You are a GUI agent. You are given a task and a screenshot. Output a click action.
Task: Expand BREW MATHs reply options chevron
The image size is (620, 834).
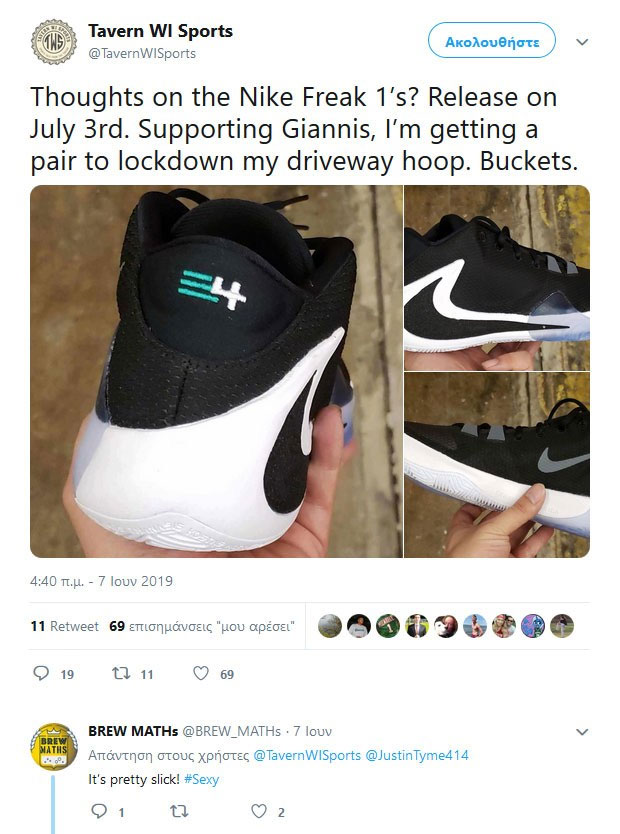[582, 732]
